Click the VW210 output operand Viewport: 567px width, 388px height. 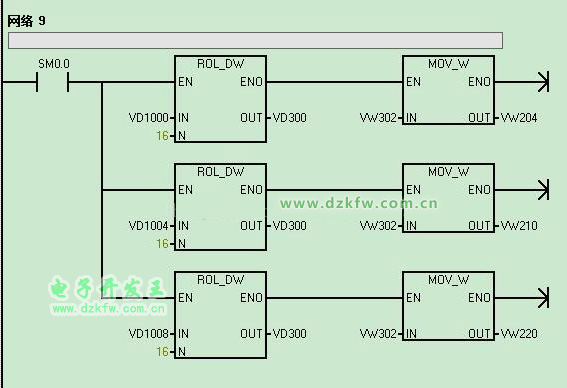[x=519, y=226]
